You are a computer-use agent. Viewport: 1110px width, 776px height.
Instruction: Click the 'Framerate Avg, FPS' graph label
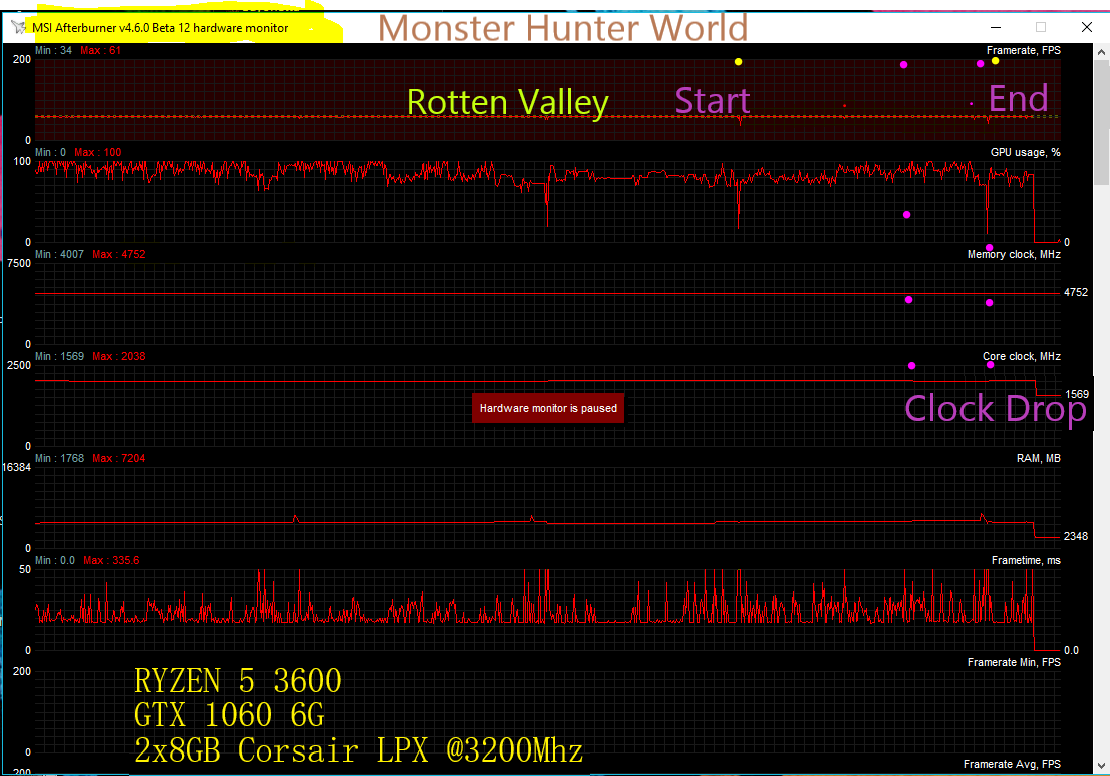[x=1012, y=764]
